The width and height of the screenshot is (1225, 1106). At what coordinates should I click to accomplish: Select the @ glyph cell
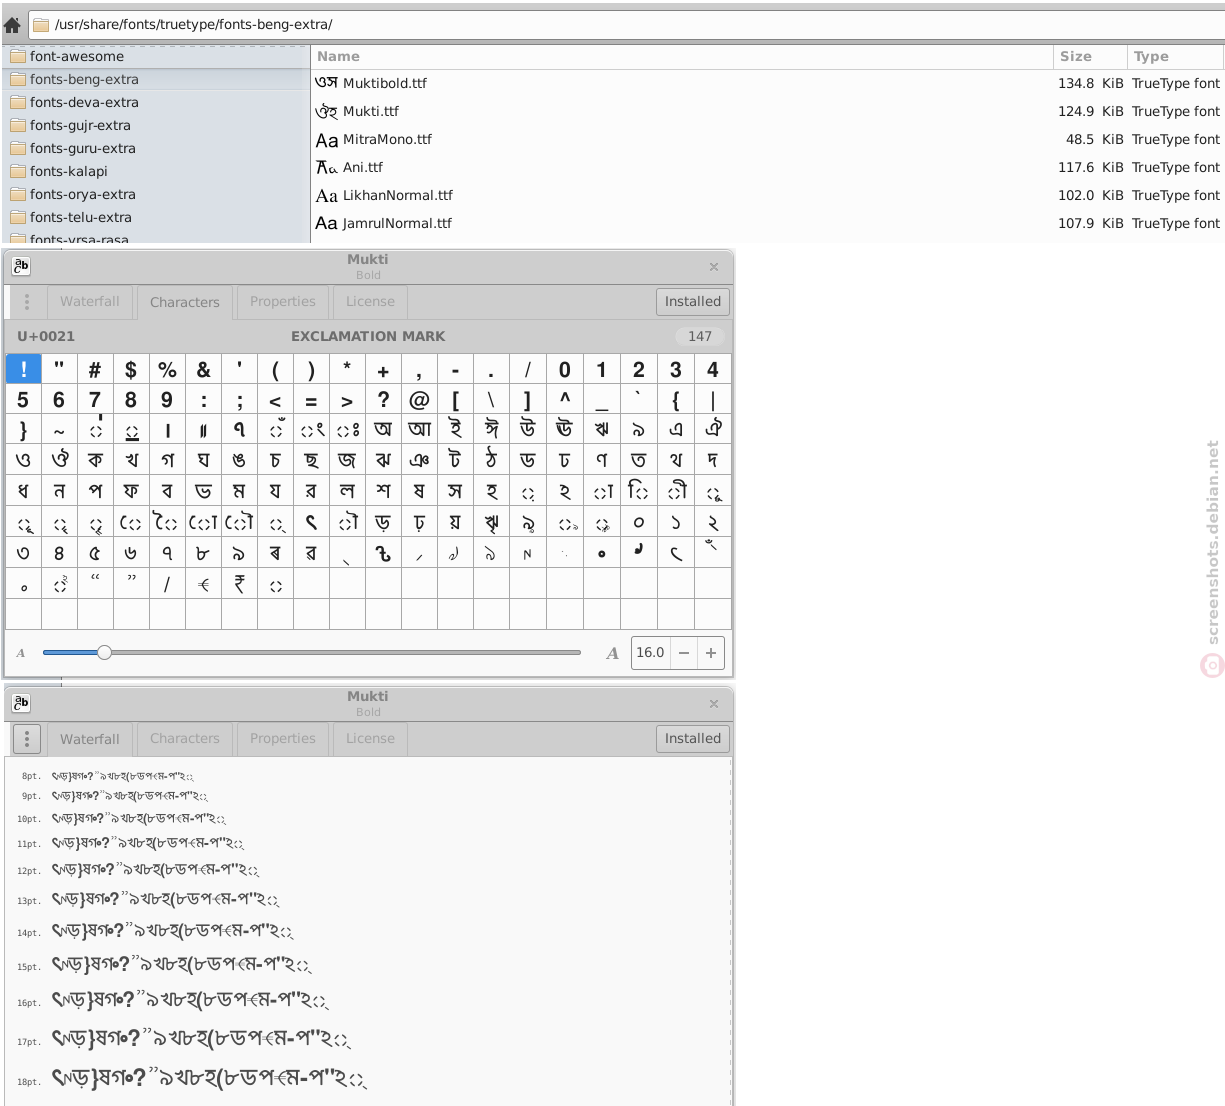(x=419, y=400)
